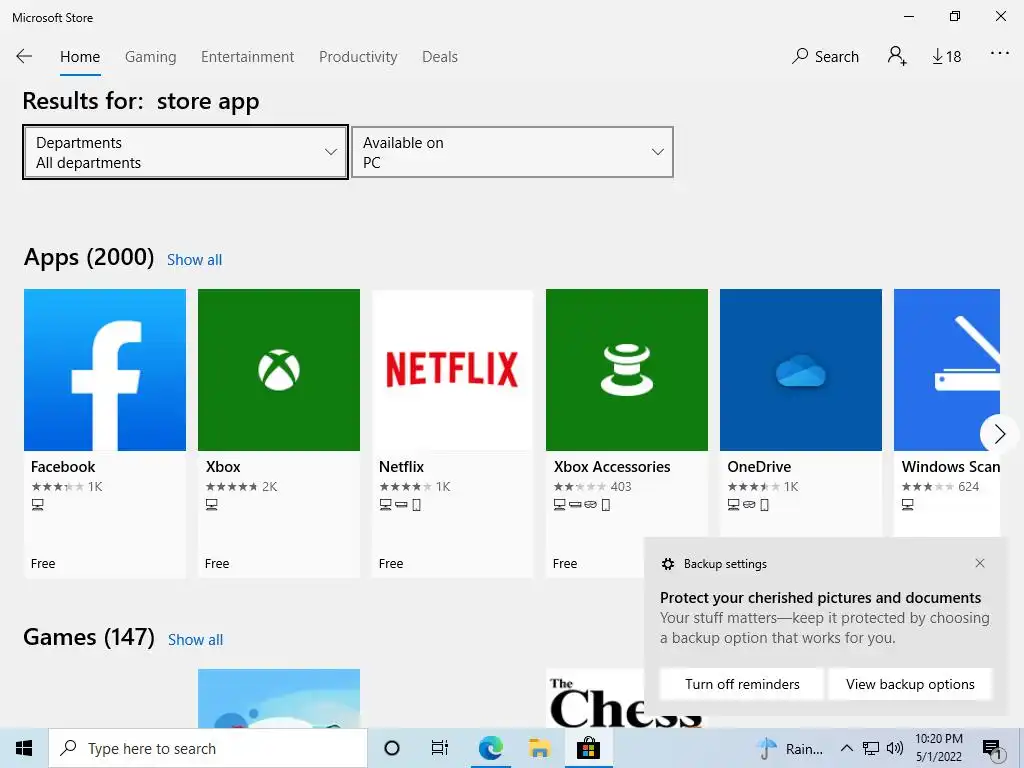
Task: Open the account sign-in icon
Action: click(897, 56)
